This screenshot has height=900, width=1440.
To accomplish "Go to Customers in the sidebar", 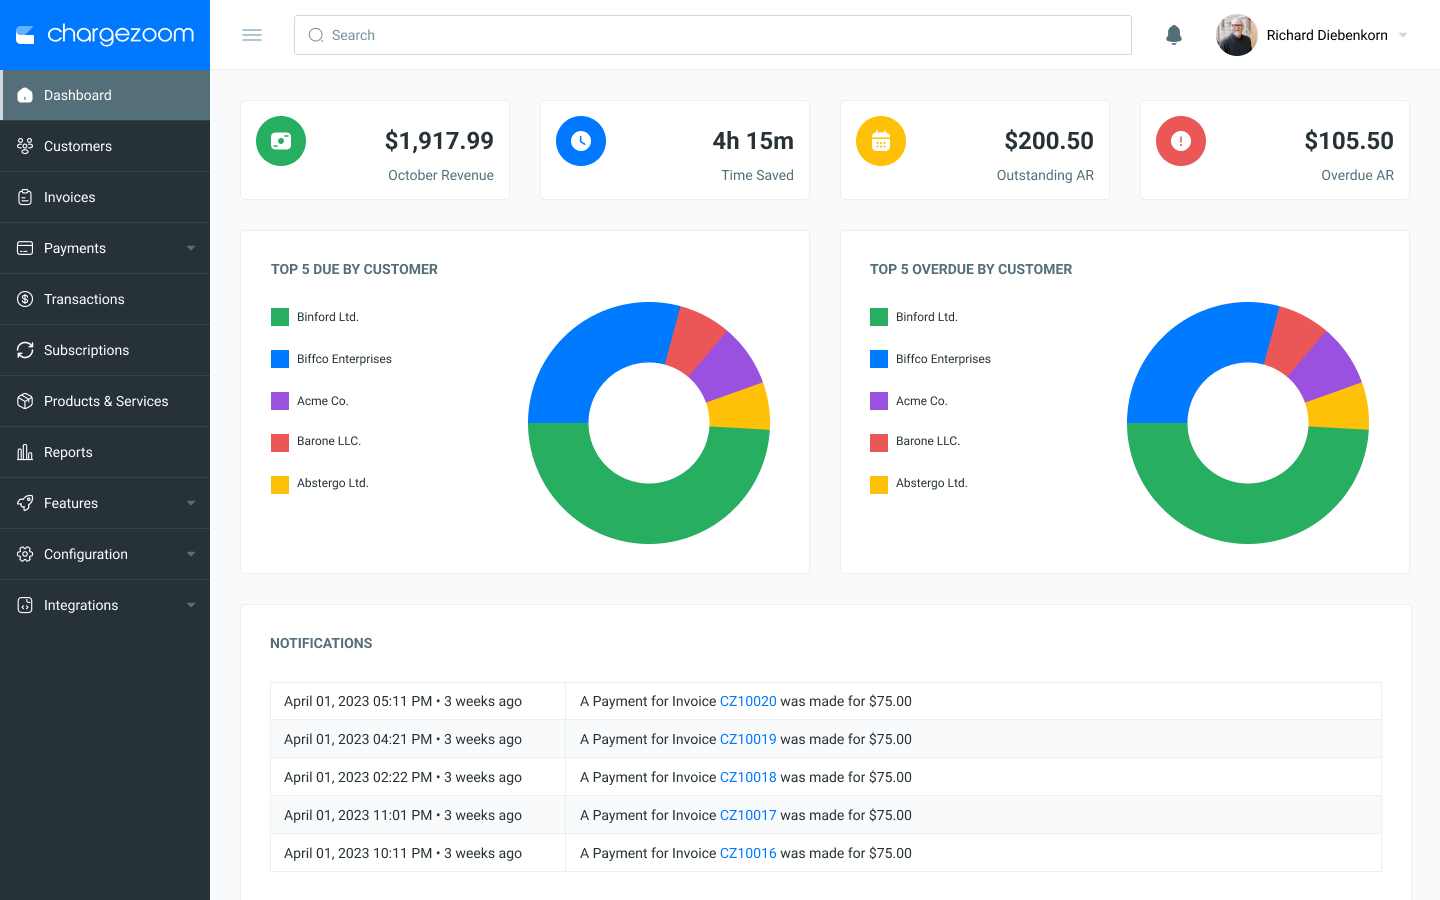I will click(105, 146).
